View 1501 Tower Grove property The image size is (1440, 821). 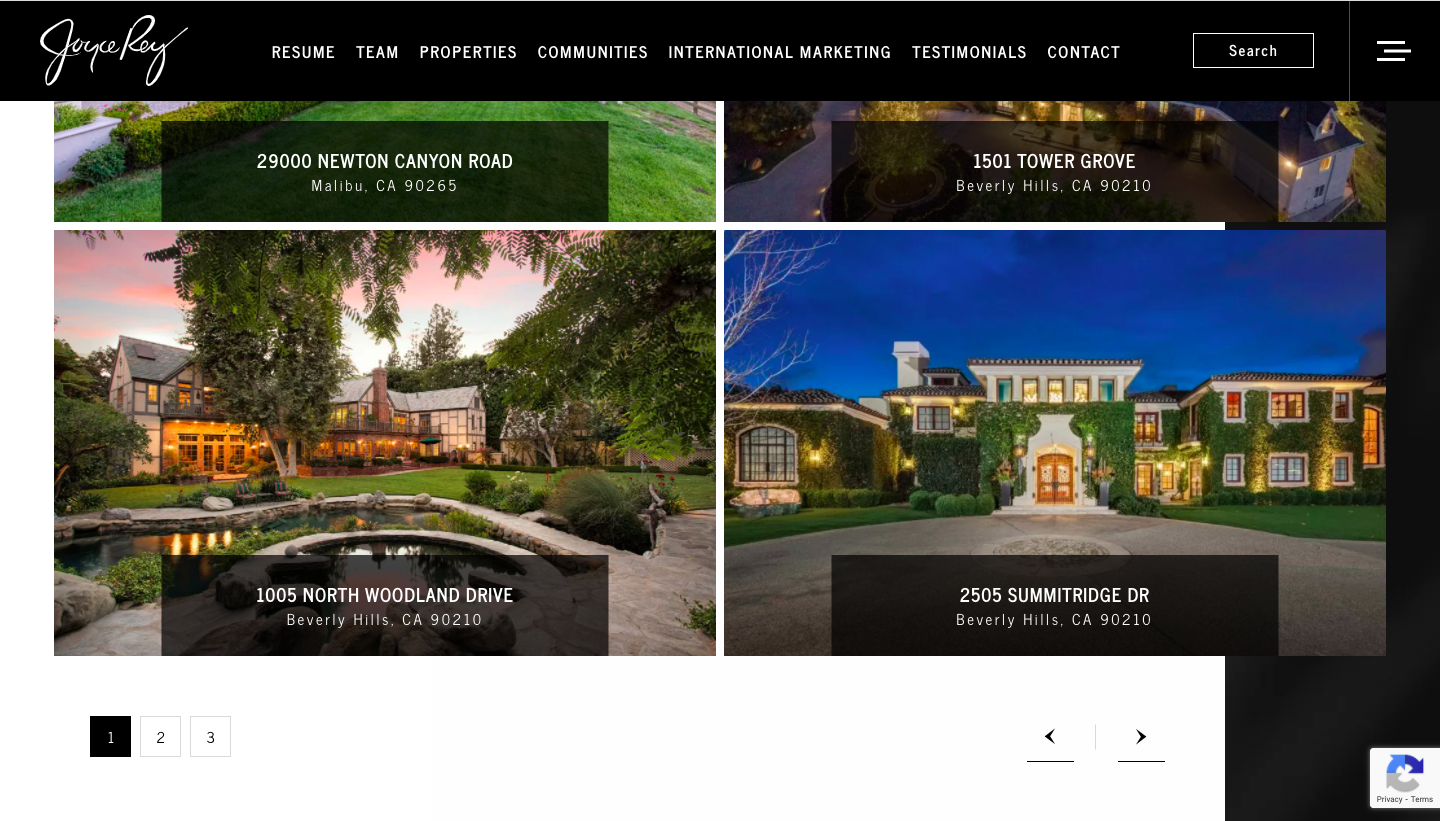[x=1055, y=162]
